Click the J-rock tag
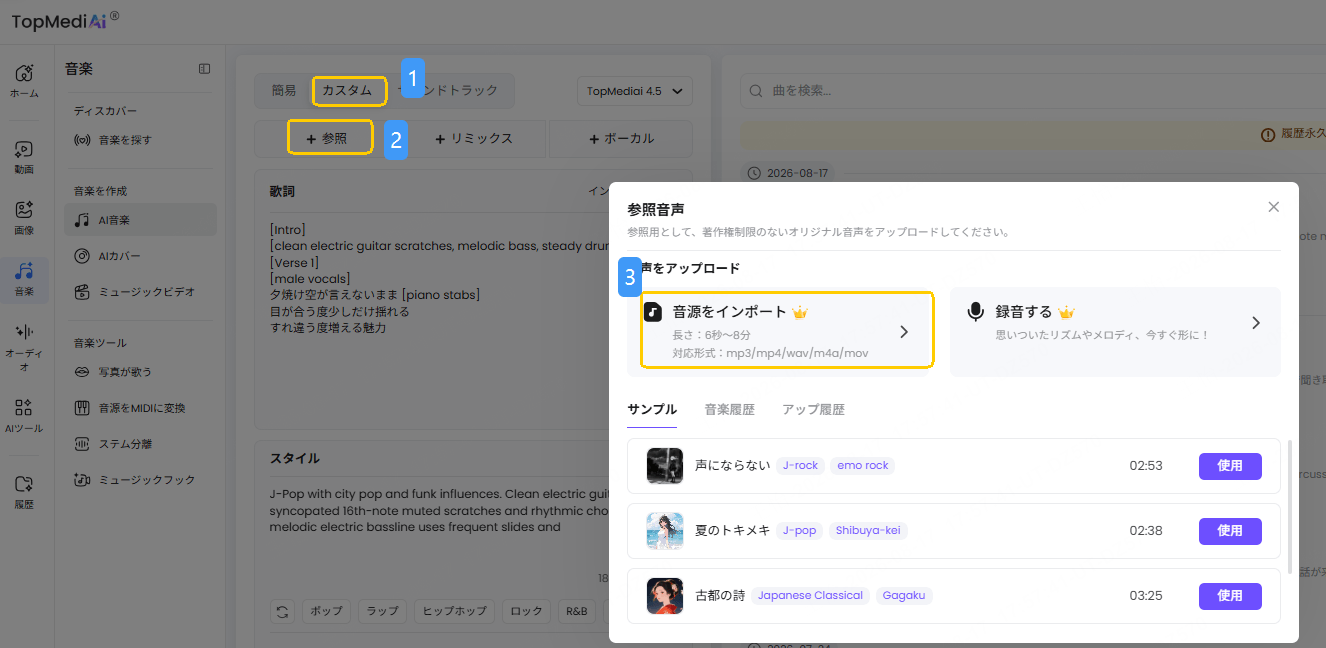The image size is (1326, 648). pos(800,466)
